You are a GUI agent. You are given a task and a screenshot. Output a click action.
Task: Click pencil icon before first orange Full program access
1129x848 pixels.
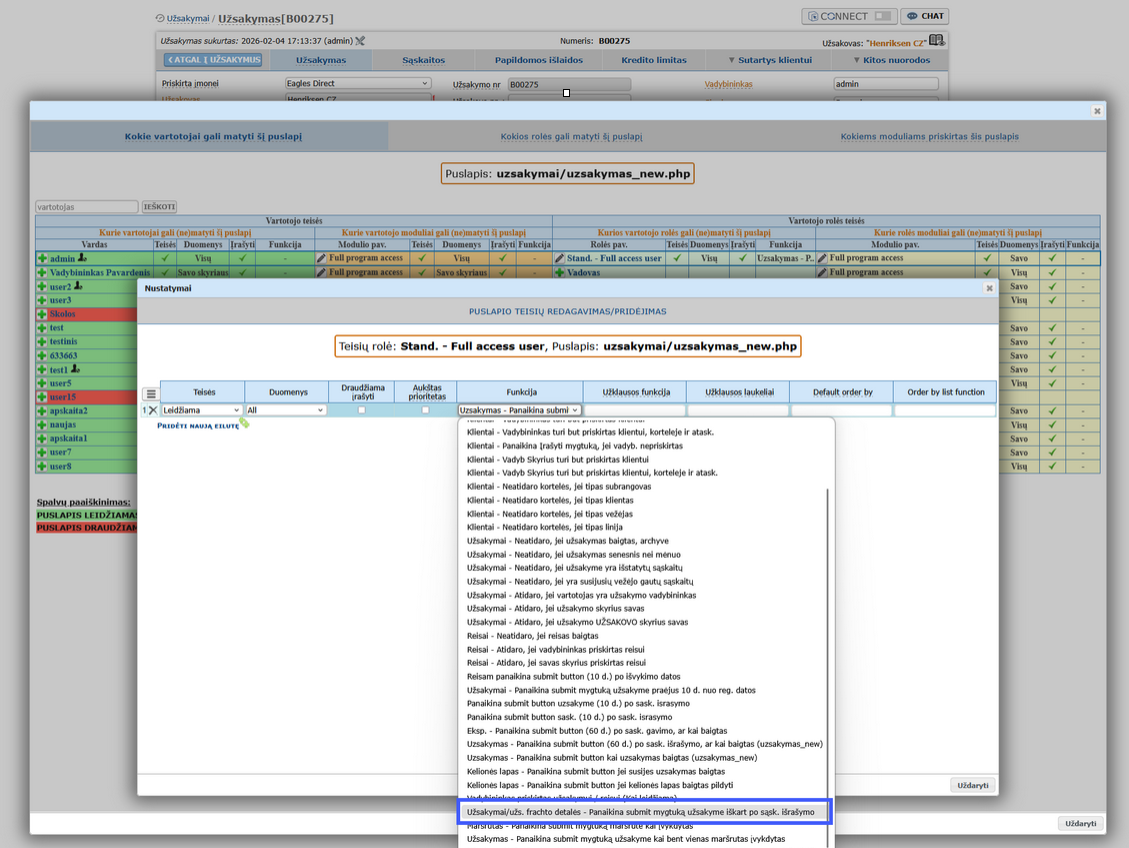click(x=321, y=258)
